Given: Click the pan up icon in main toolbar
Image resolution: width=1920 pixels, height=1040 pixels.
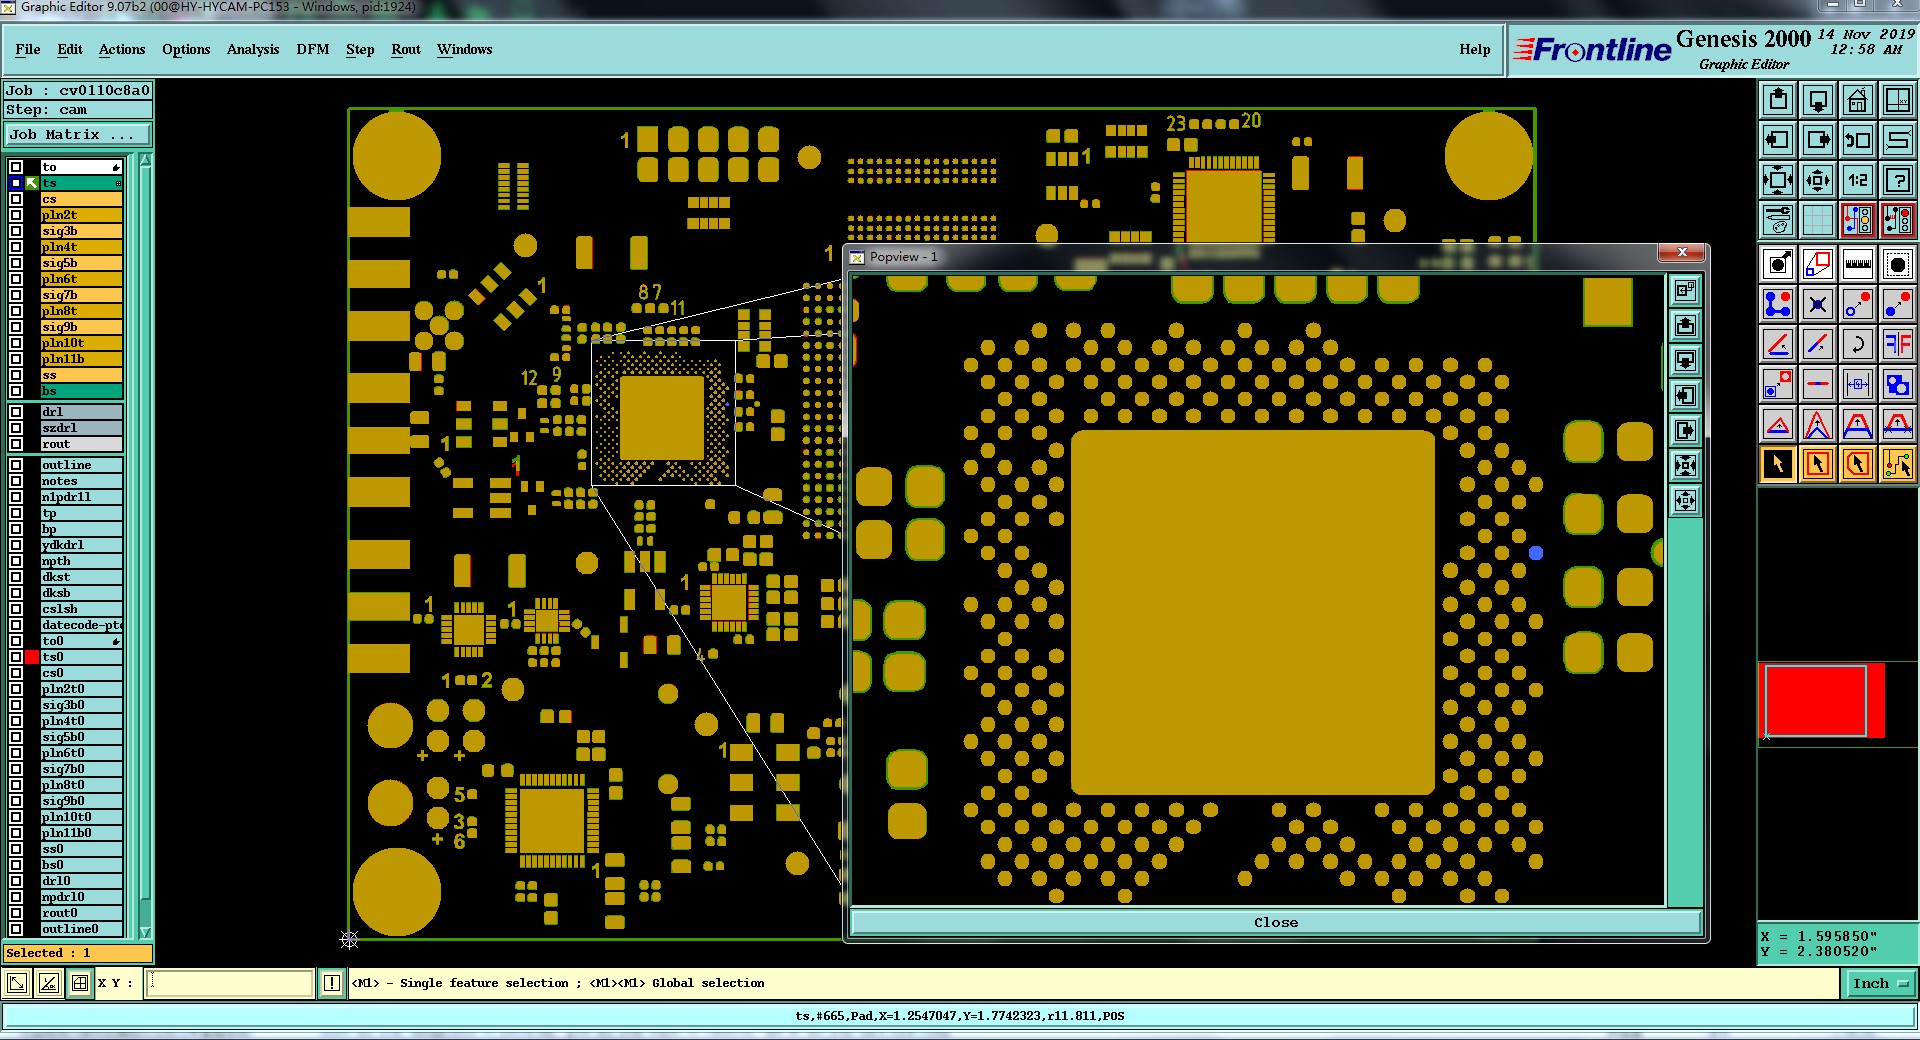Looking at the screenshot, I should [1778, 100].
